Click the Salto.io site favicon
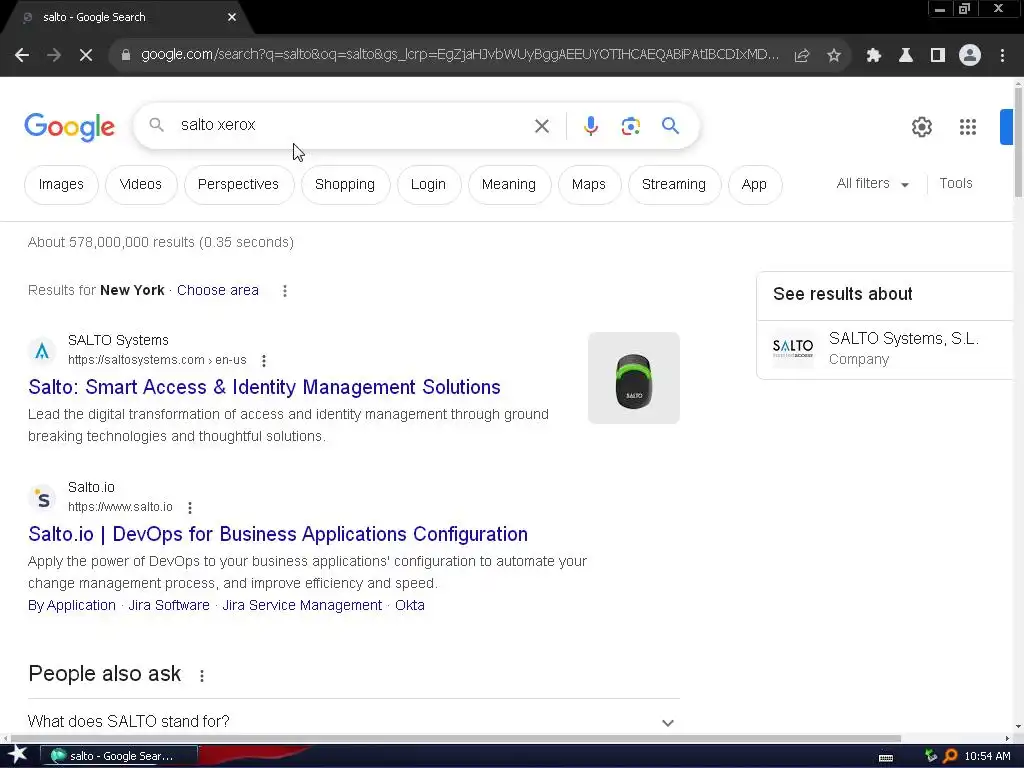1024x768 pixels. click(x=42, y=498)
